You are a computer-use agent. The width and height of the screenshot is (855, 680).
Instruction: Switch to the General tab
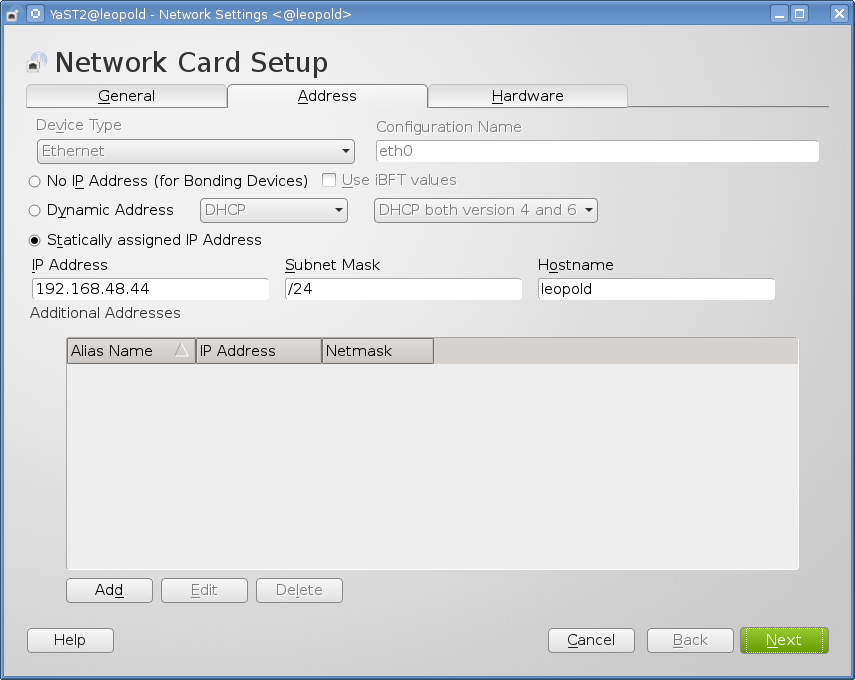pos(126,96)
